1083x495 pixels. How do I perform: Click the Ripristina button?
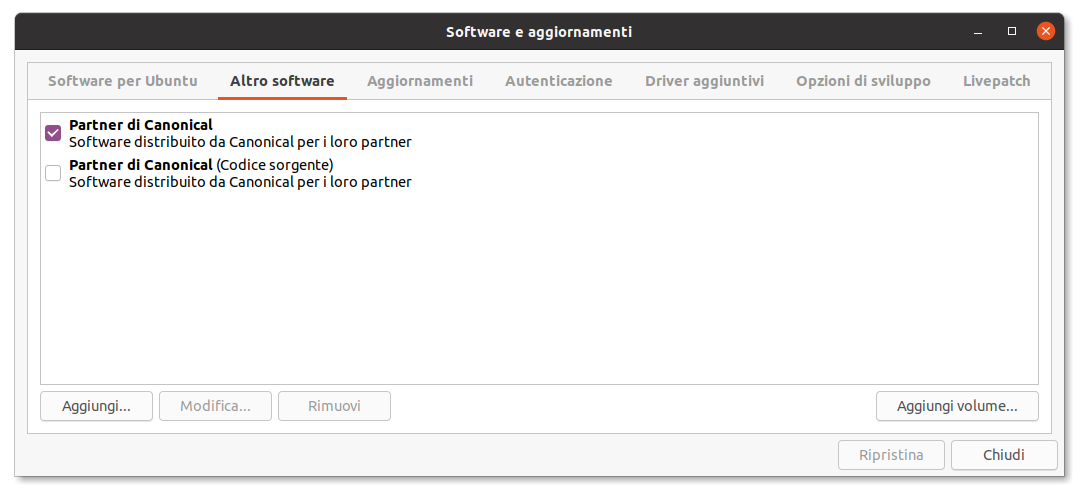(891, 455)
